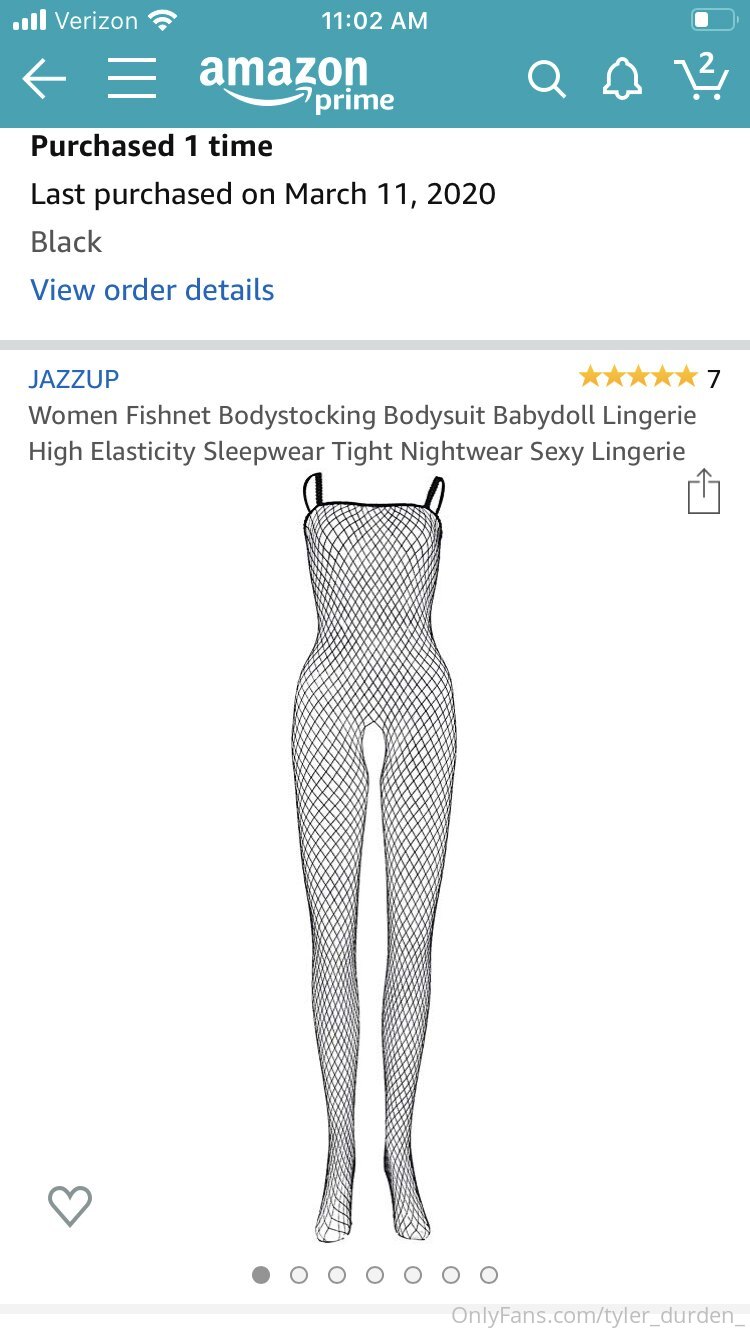Viewport: 750px width, 1334px height.
Task: Select the first image carousel dot
Action: pyautogui.click(x=261, y=1275)
